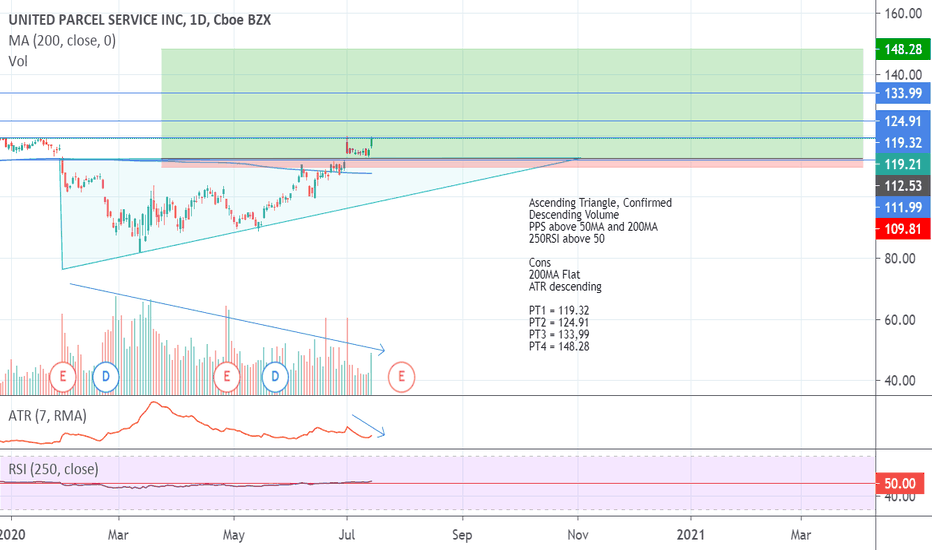Click the Jul time axis label
Screen dimensions: 932x550
pyautogui.click(x=347, y=535)
